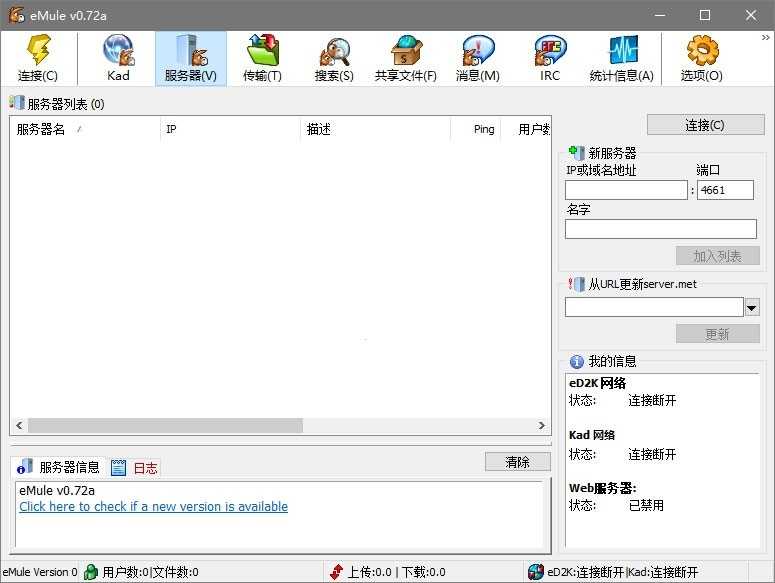The height and width of the screenshot is (583, 775).
Task: Switch to the 服务器信息 tab
Action: (58, 467)
